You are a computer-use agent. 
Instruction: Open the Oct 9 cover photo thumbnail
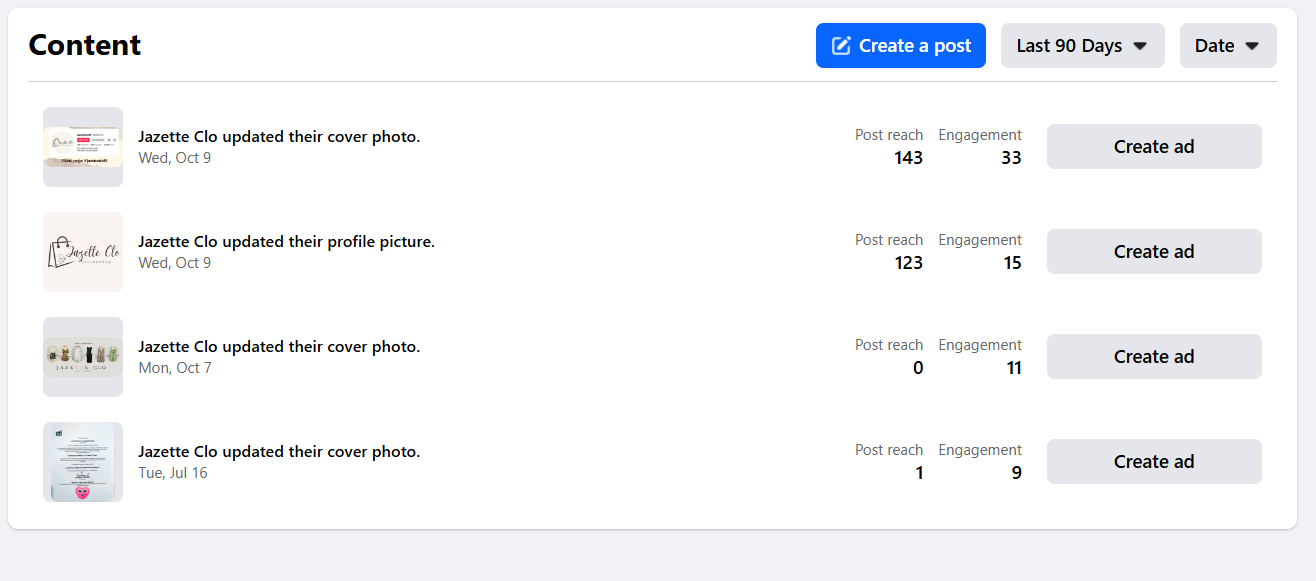(x=83, y=146)
